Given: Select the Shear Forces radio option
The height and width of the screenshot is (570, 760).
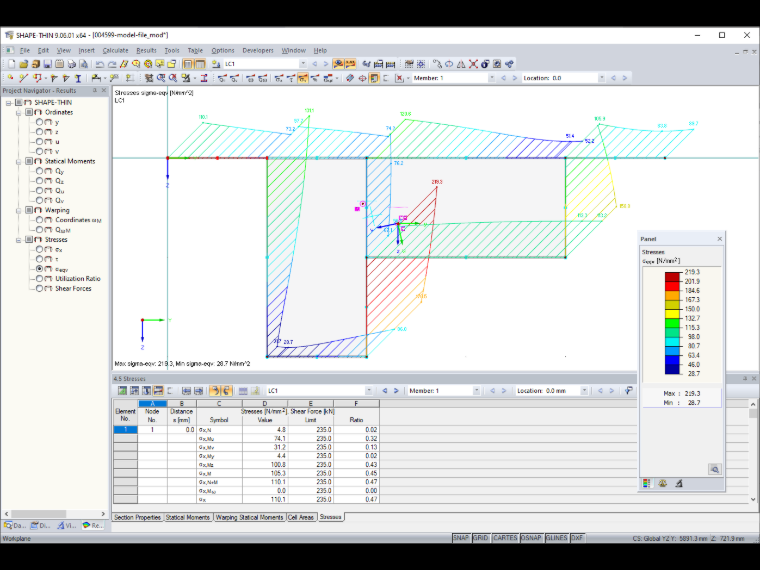Looking at the screenshot, I should coord(39,288).
